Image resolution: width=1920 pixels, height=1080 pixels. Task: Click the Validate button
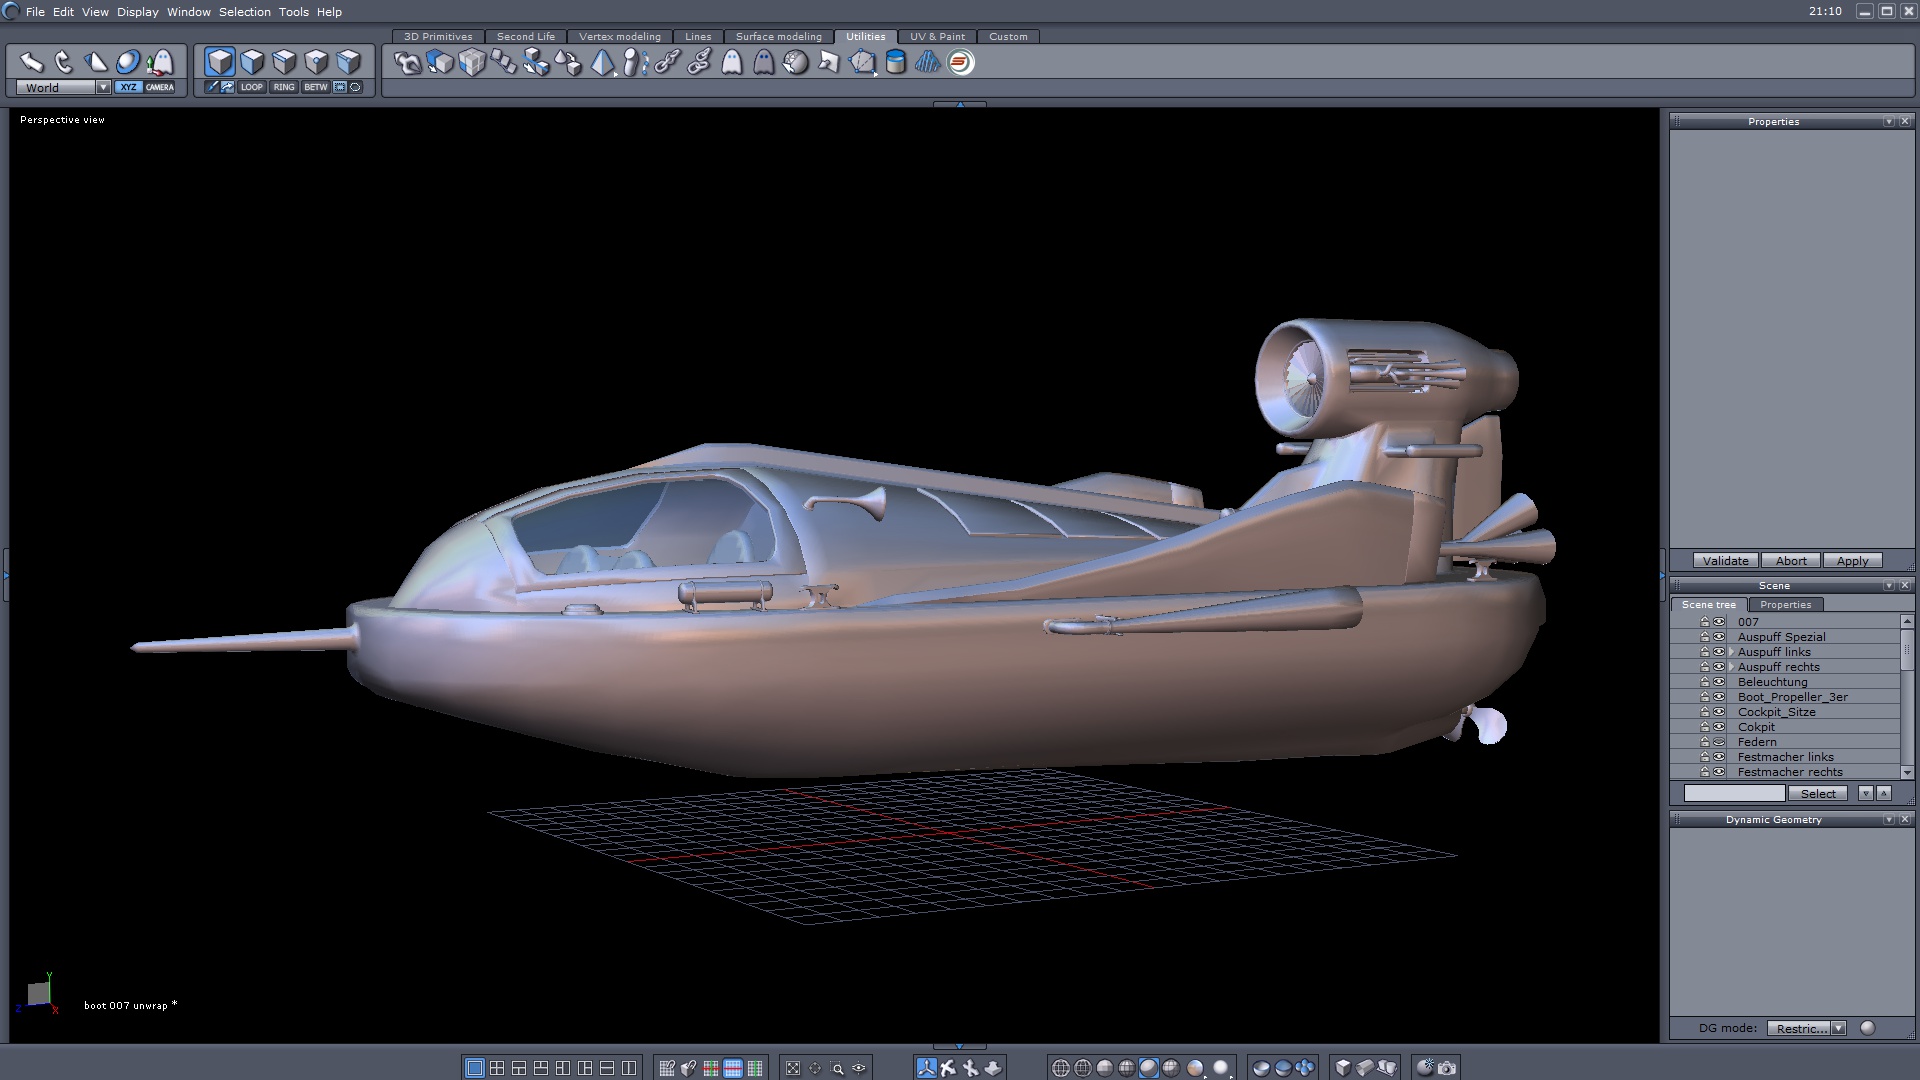[x=1725, y=561]
